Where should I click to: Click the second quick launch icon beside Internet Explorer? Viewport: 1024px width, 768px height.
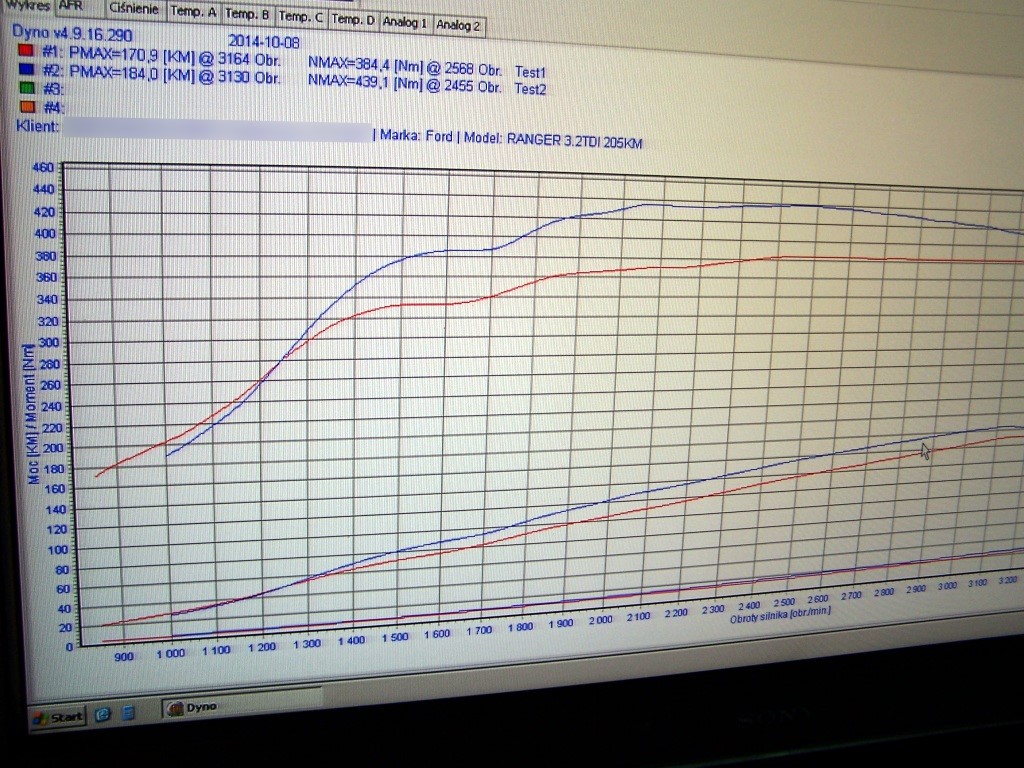(127, 713)
